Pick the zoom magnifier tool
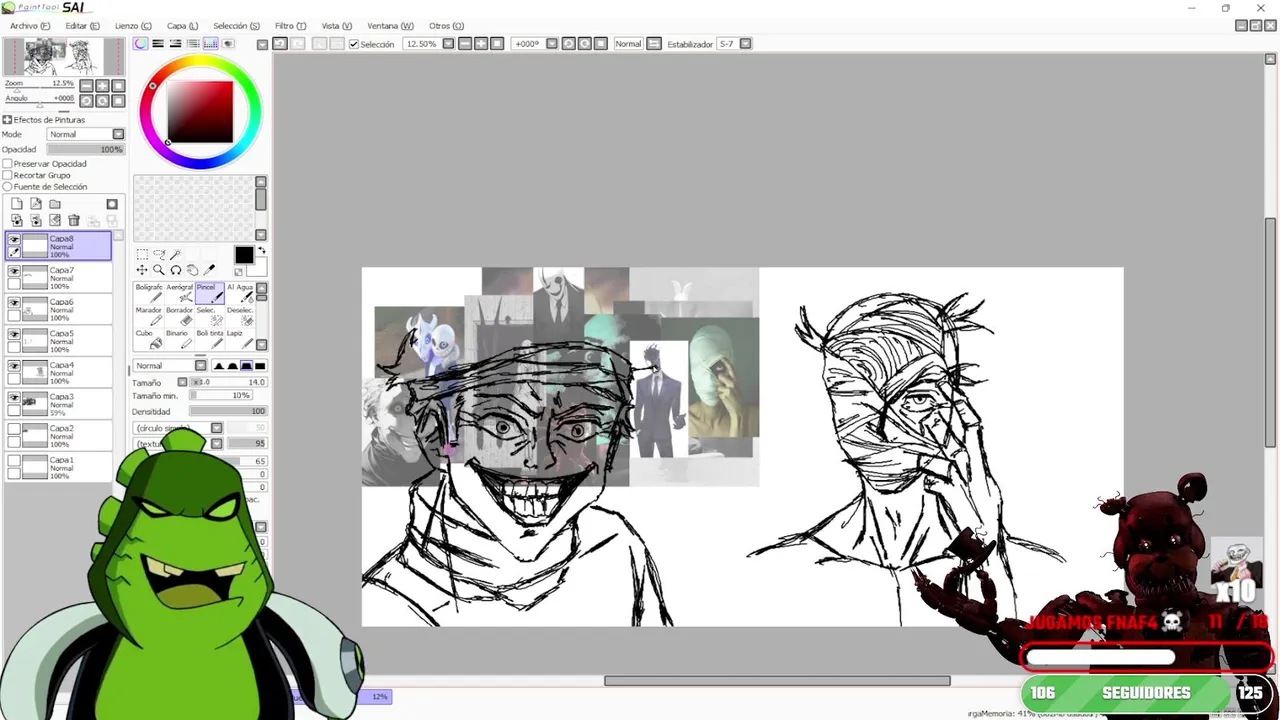The width and height of the screenshot is (1280, 720). point(159,270)
